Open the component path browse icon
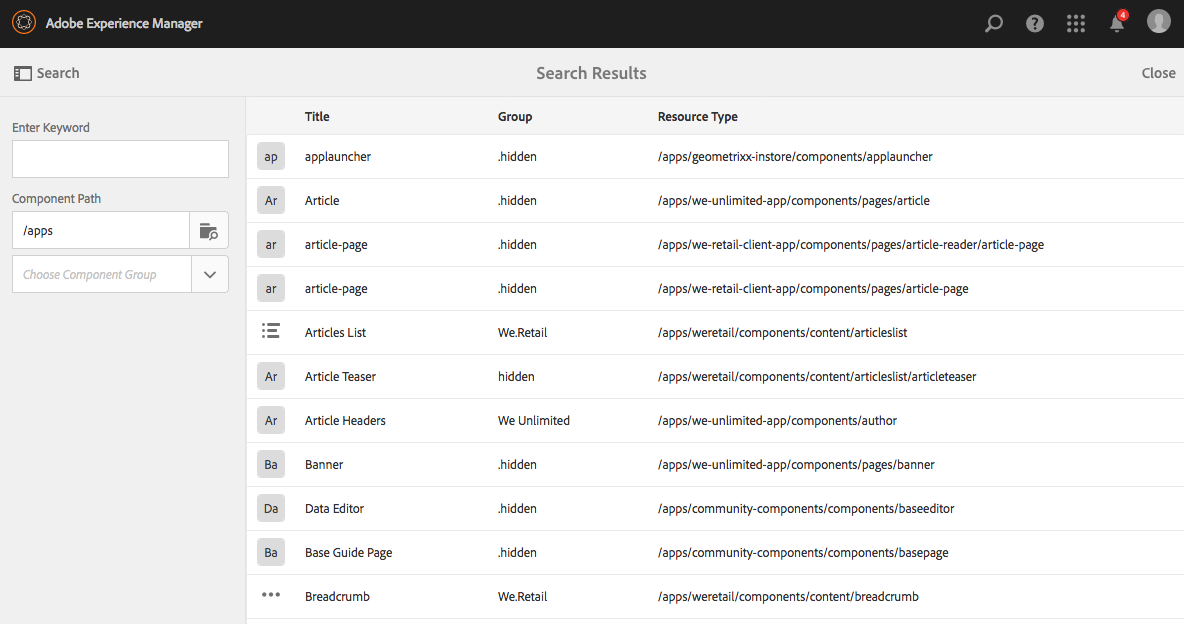 [x=208, y=230]
